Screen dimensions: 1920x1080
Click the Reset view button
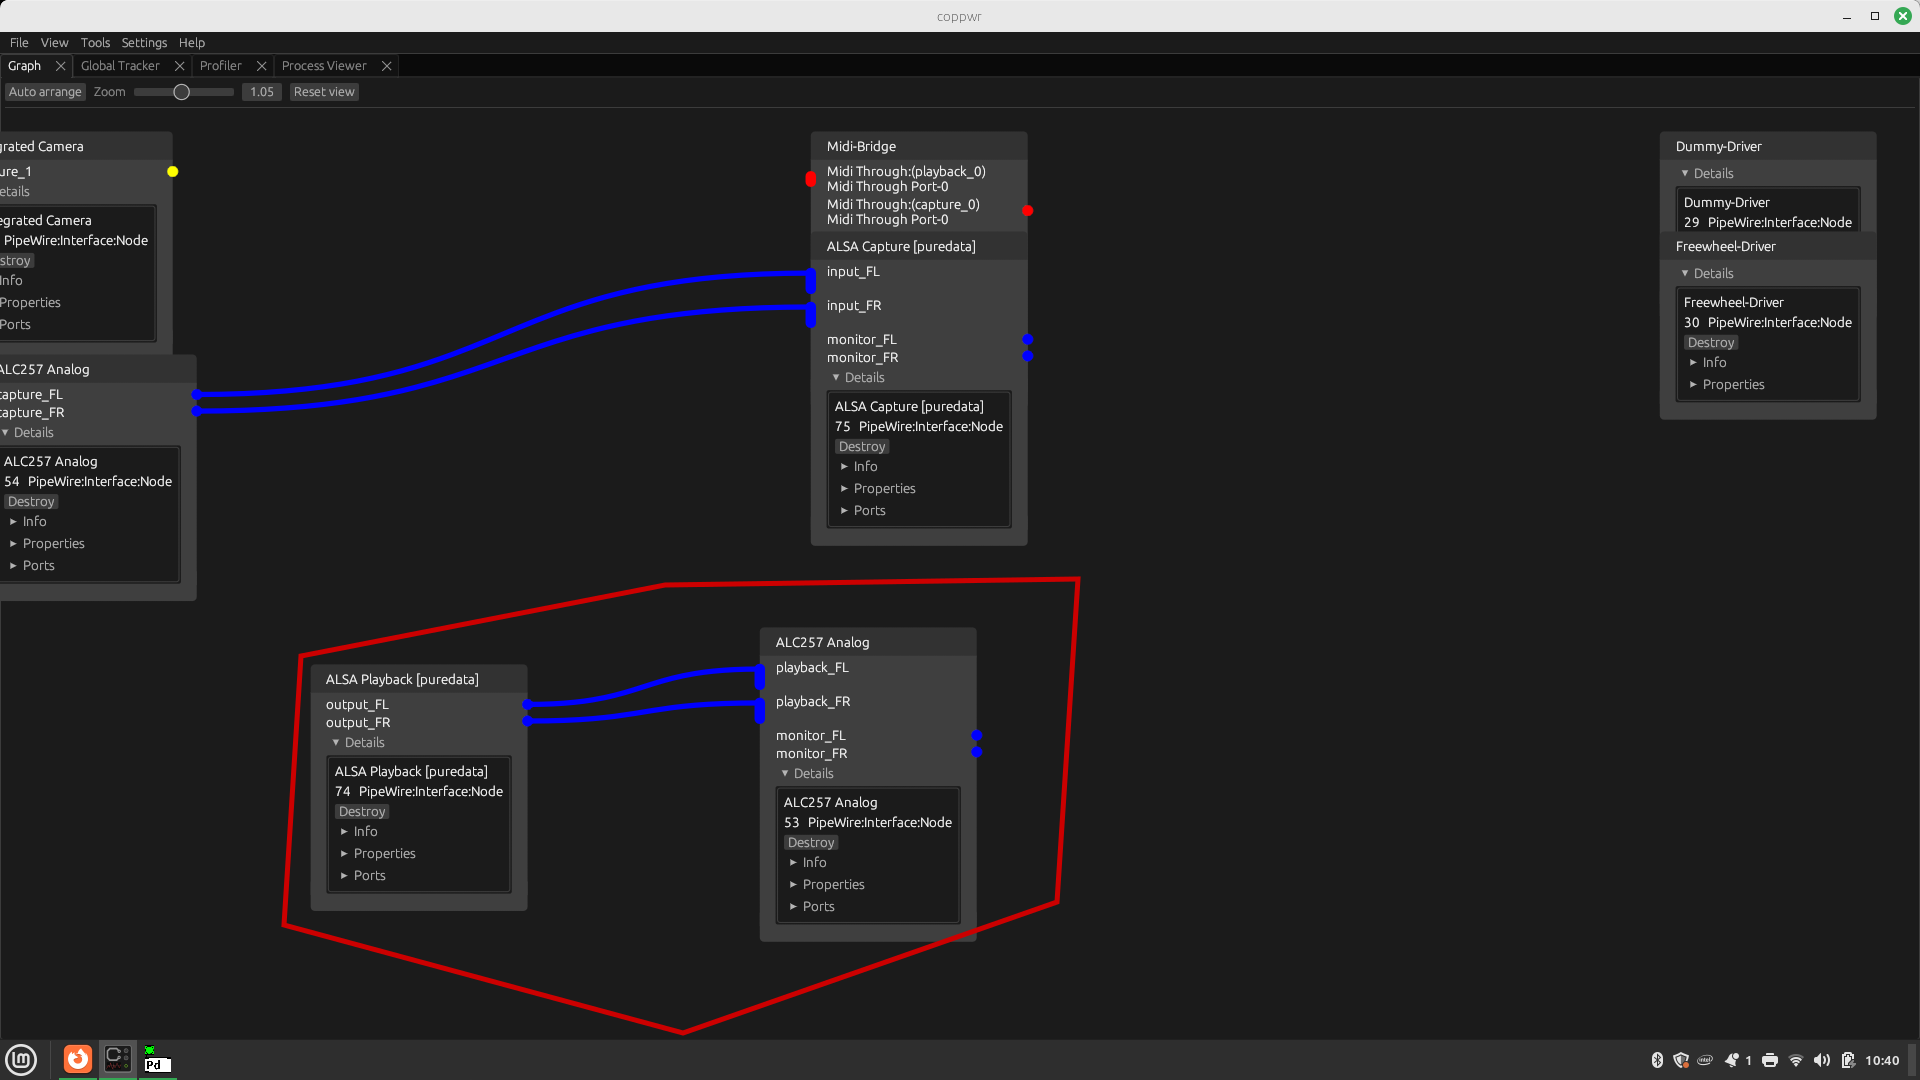(x=323, y=92)
